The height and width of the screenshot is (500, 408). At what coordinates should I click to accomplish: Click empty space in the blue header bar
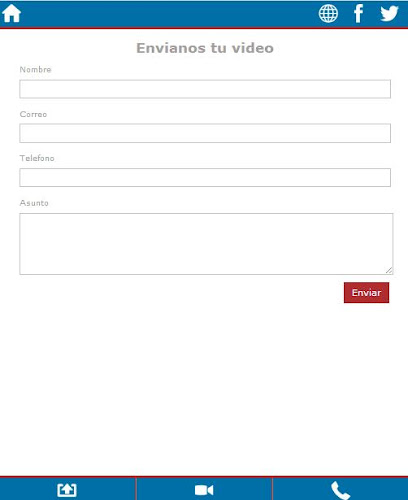click(167, 14)
